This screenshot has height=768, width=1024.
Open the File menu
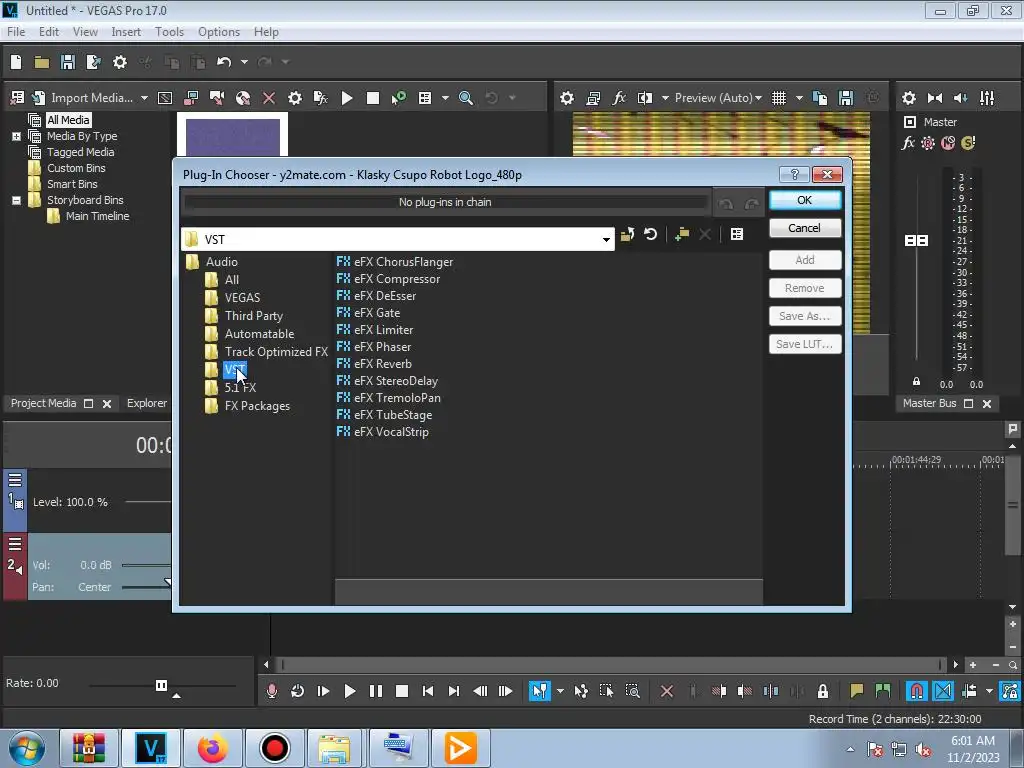[16, 32]
